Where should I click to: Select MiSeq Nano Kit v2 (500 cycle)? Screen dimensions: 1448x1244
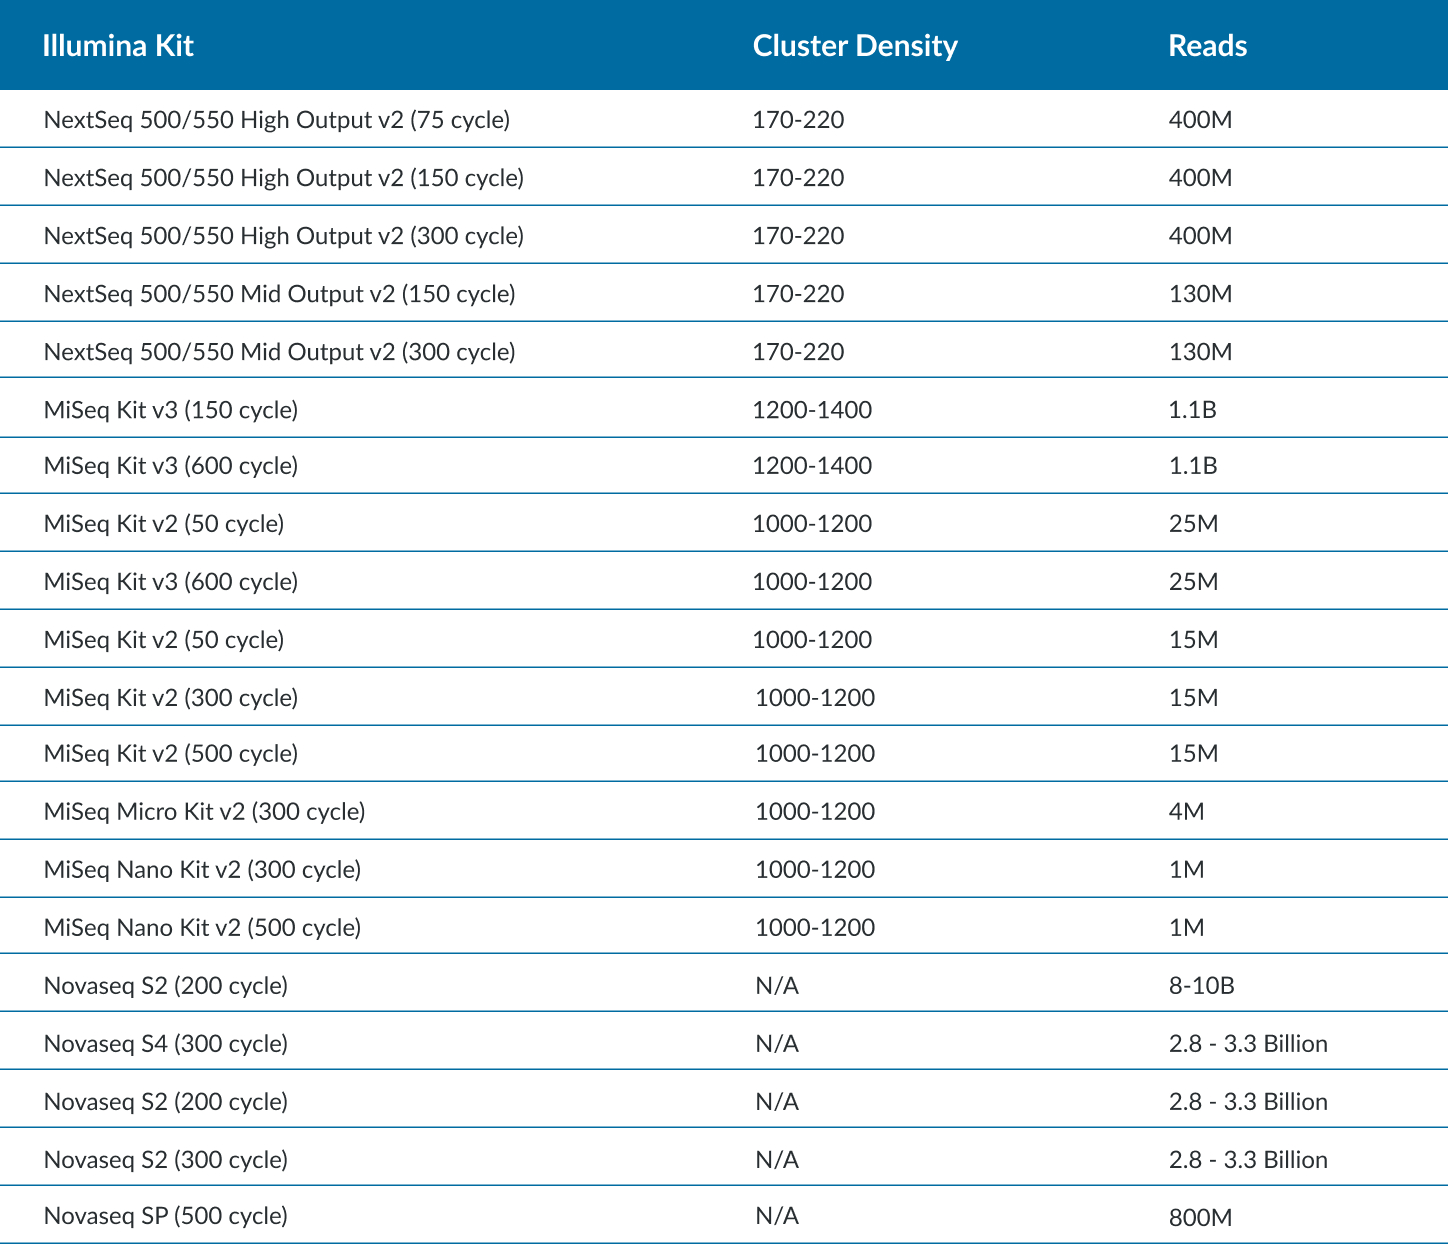(203, 928)
